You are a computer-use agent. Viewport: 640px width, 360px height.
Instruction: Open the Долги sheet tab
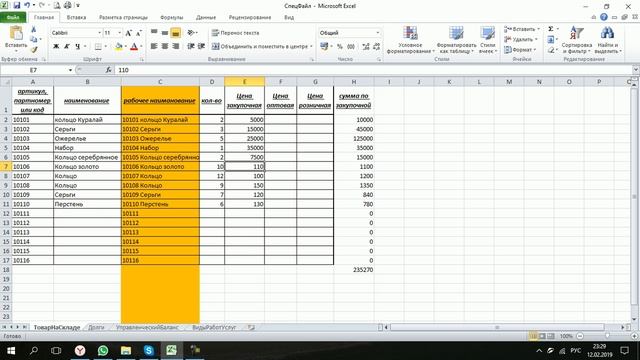click(x=96, y=327)
